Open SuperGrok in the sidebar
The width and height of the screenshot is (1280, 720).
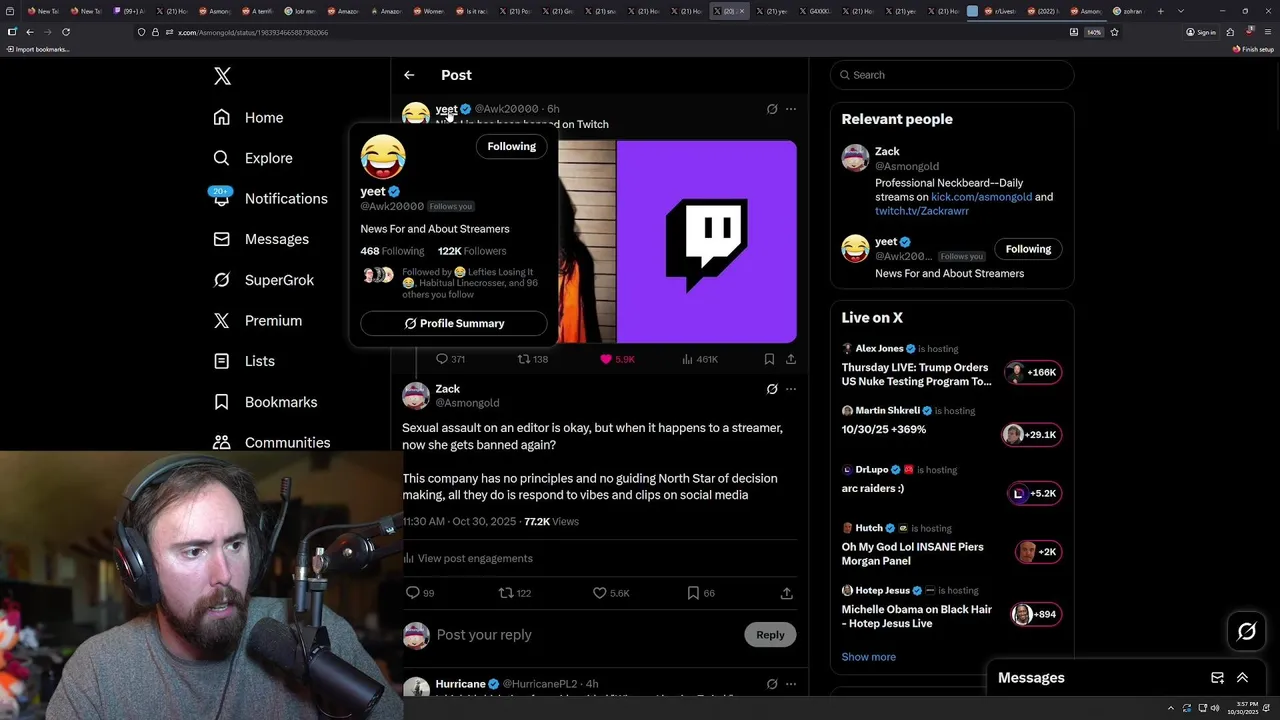(x=264, y=280)
